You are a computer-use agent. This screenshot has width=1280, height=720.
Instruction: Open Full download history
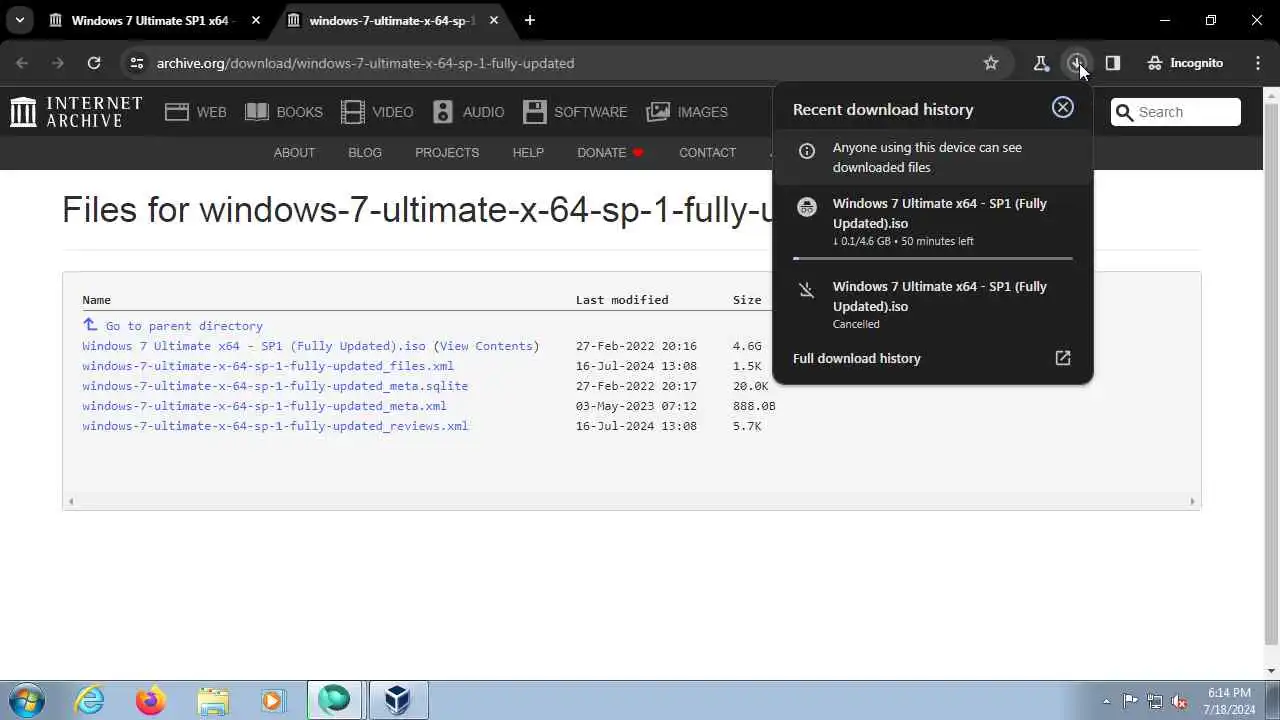click(857, 358)
